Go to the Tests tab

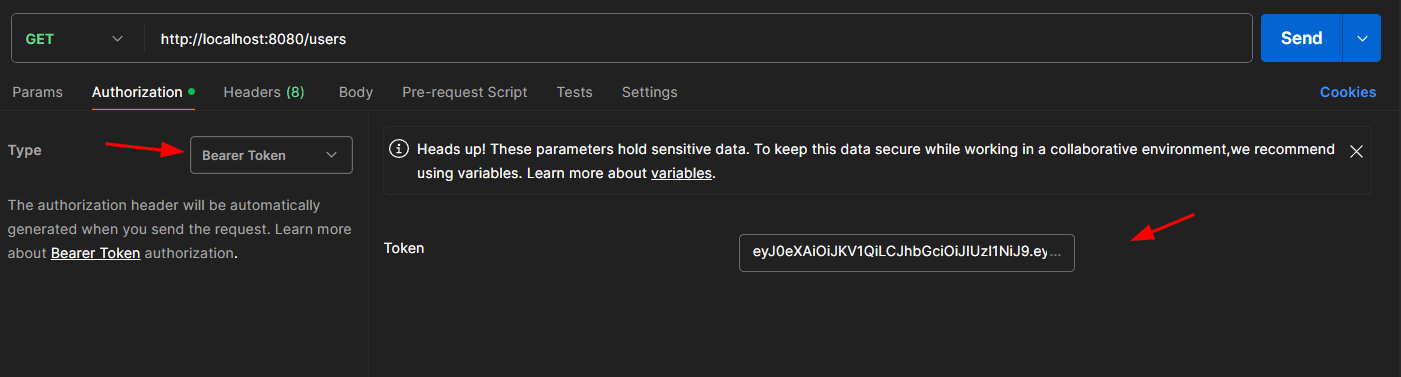click(575, 92)
